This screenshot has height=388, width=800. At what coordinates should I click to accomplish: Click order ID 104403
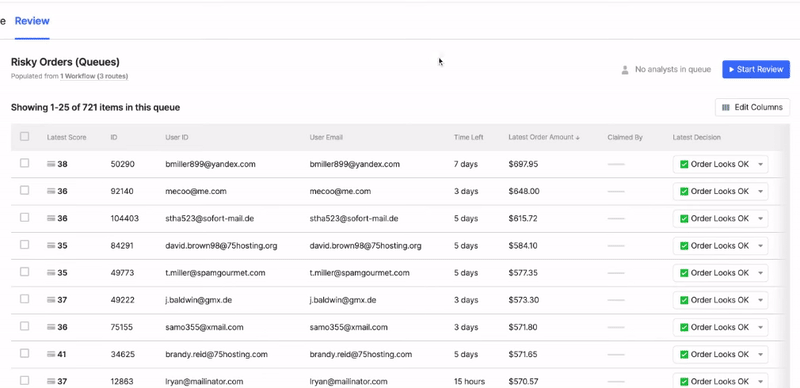[124, 219]
